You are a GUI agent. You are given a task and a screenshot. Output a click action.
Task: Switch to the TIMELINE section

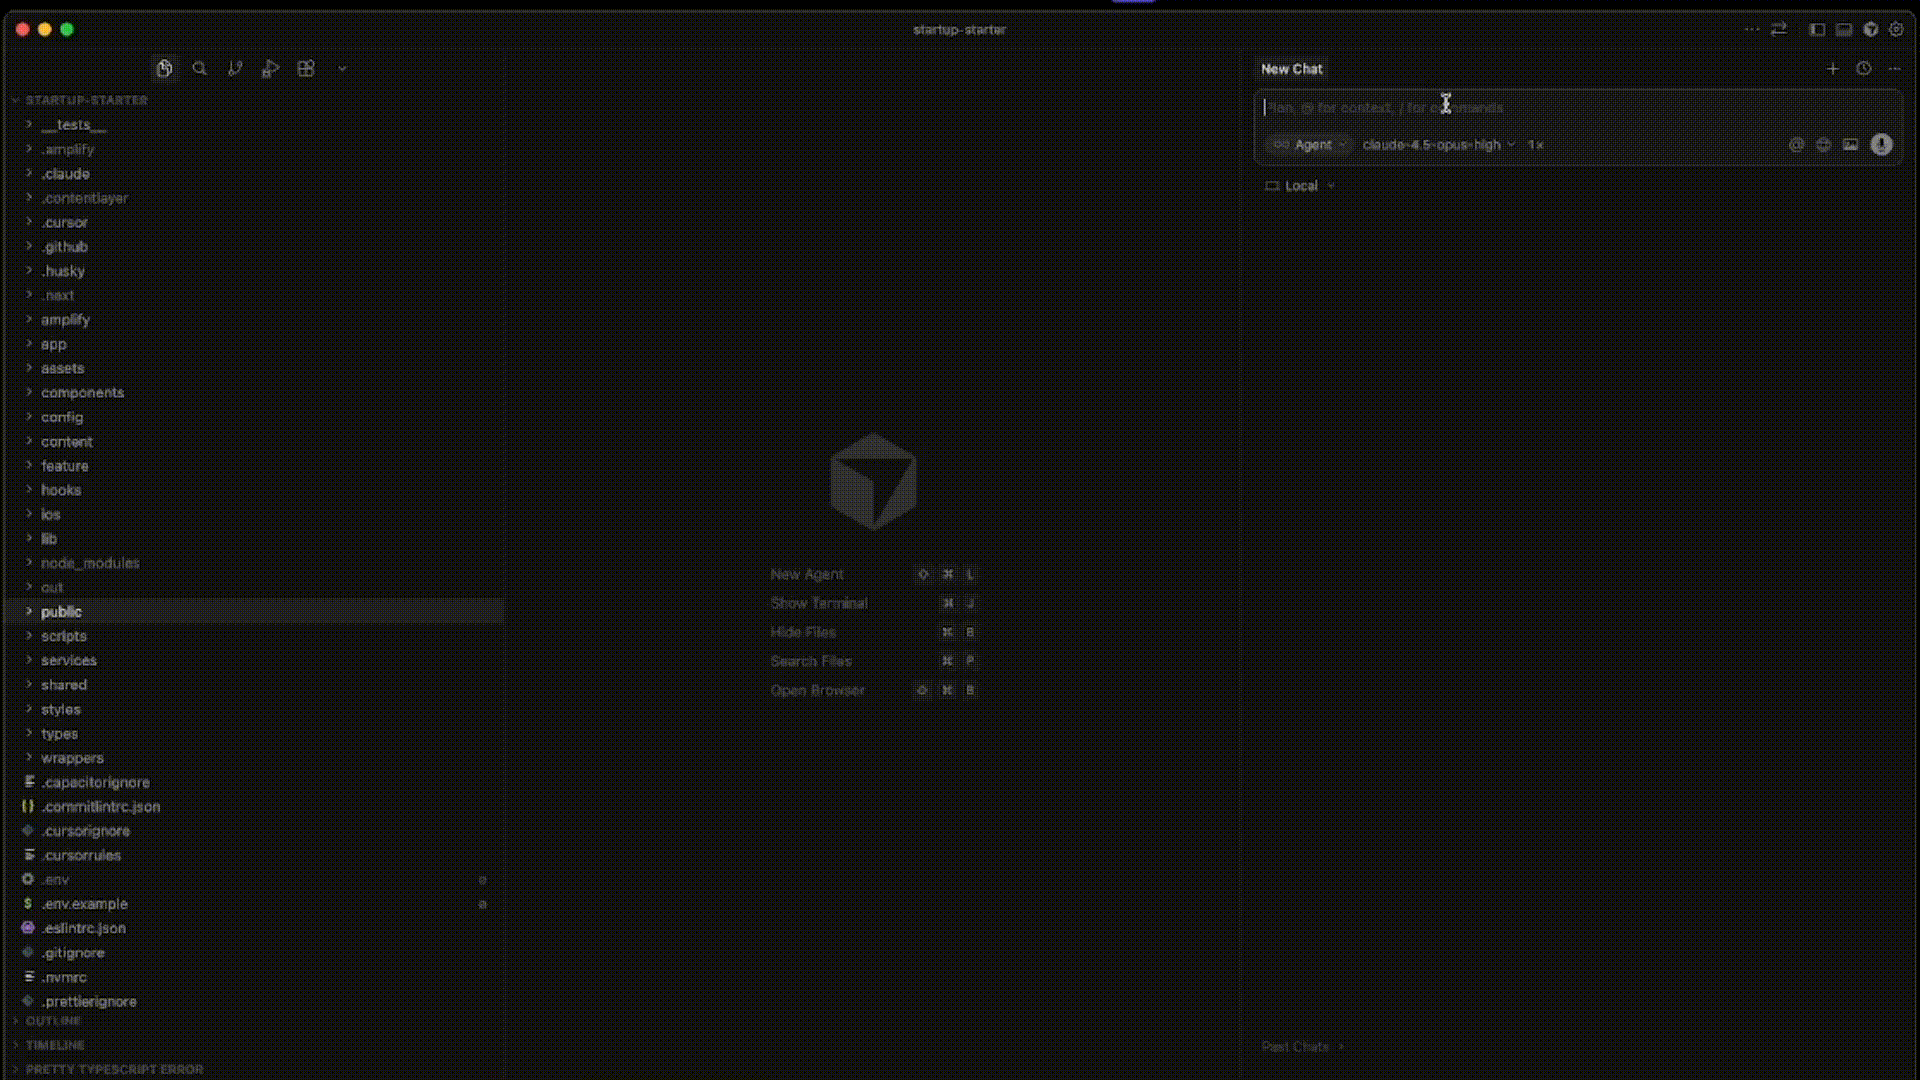pos(54,1045)
